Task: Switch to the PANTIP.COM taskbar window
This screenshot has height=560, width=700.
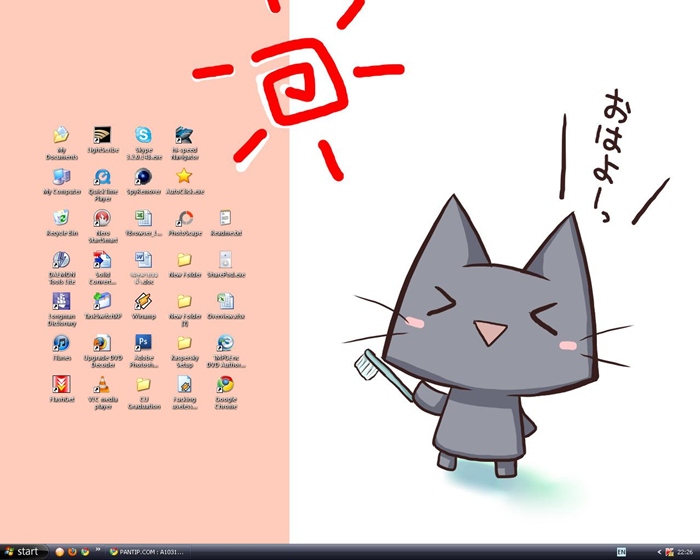Action: (x=148, y=552)
